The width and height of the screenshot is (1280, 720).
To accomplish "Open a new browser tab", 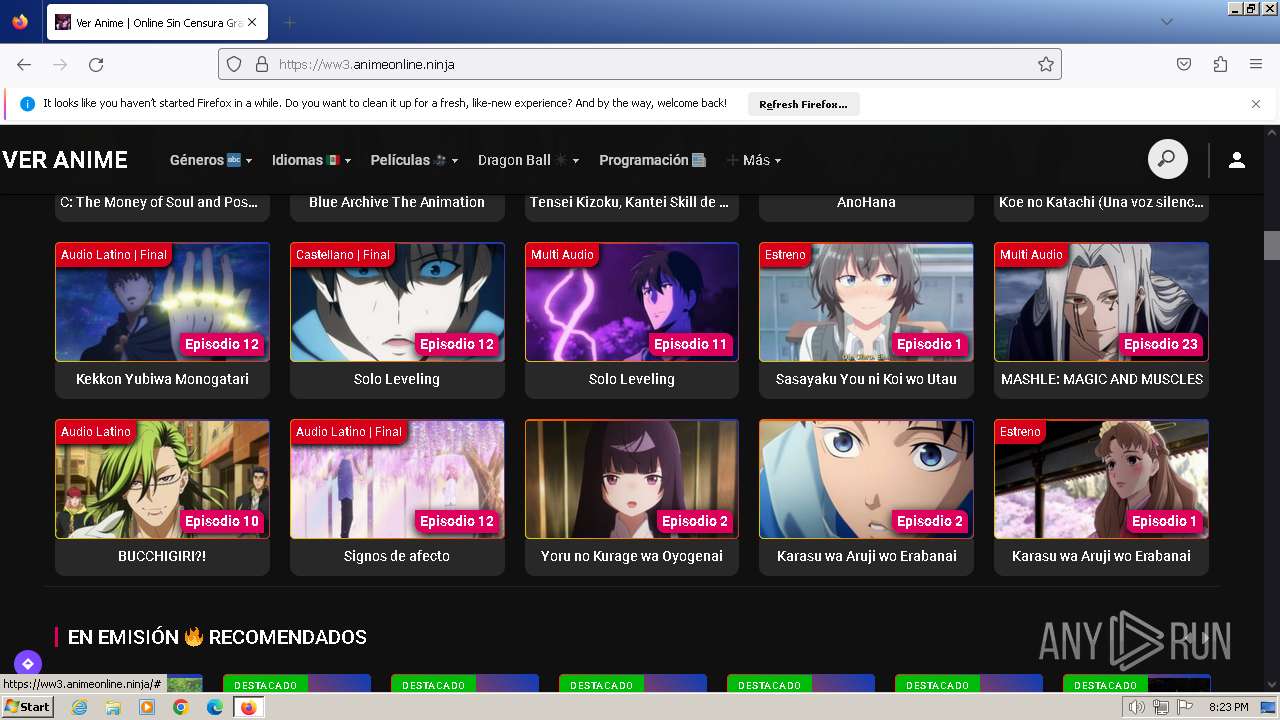I will pos(289,22).
